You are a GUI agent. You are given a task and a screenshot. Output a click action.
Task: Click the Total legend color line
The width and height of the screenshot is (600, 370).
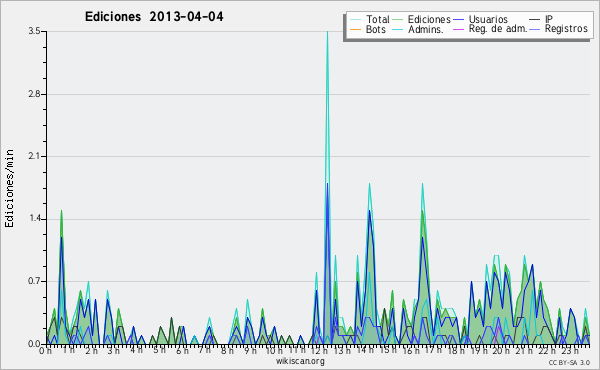(x=355, y=20)
